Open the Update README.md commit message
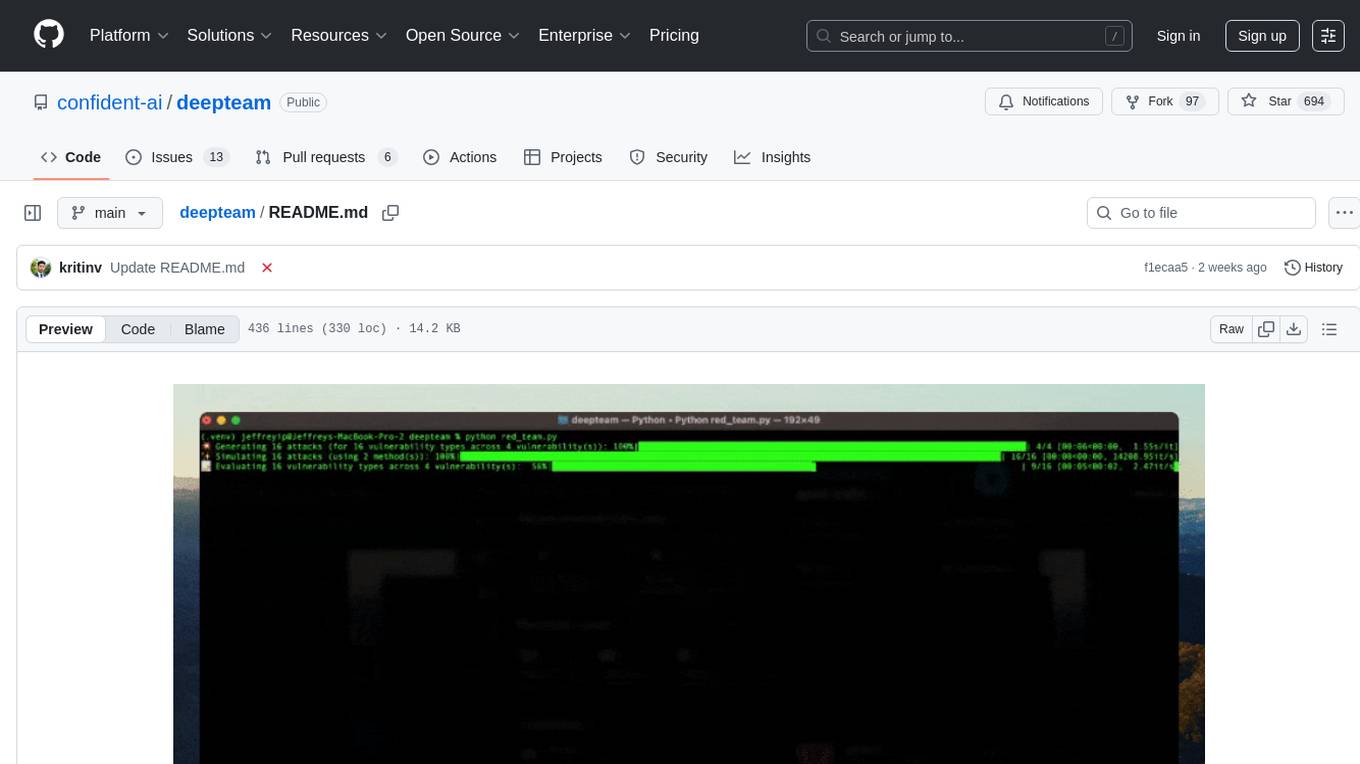 [x=177, y=268]
